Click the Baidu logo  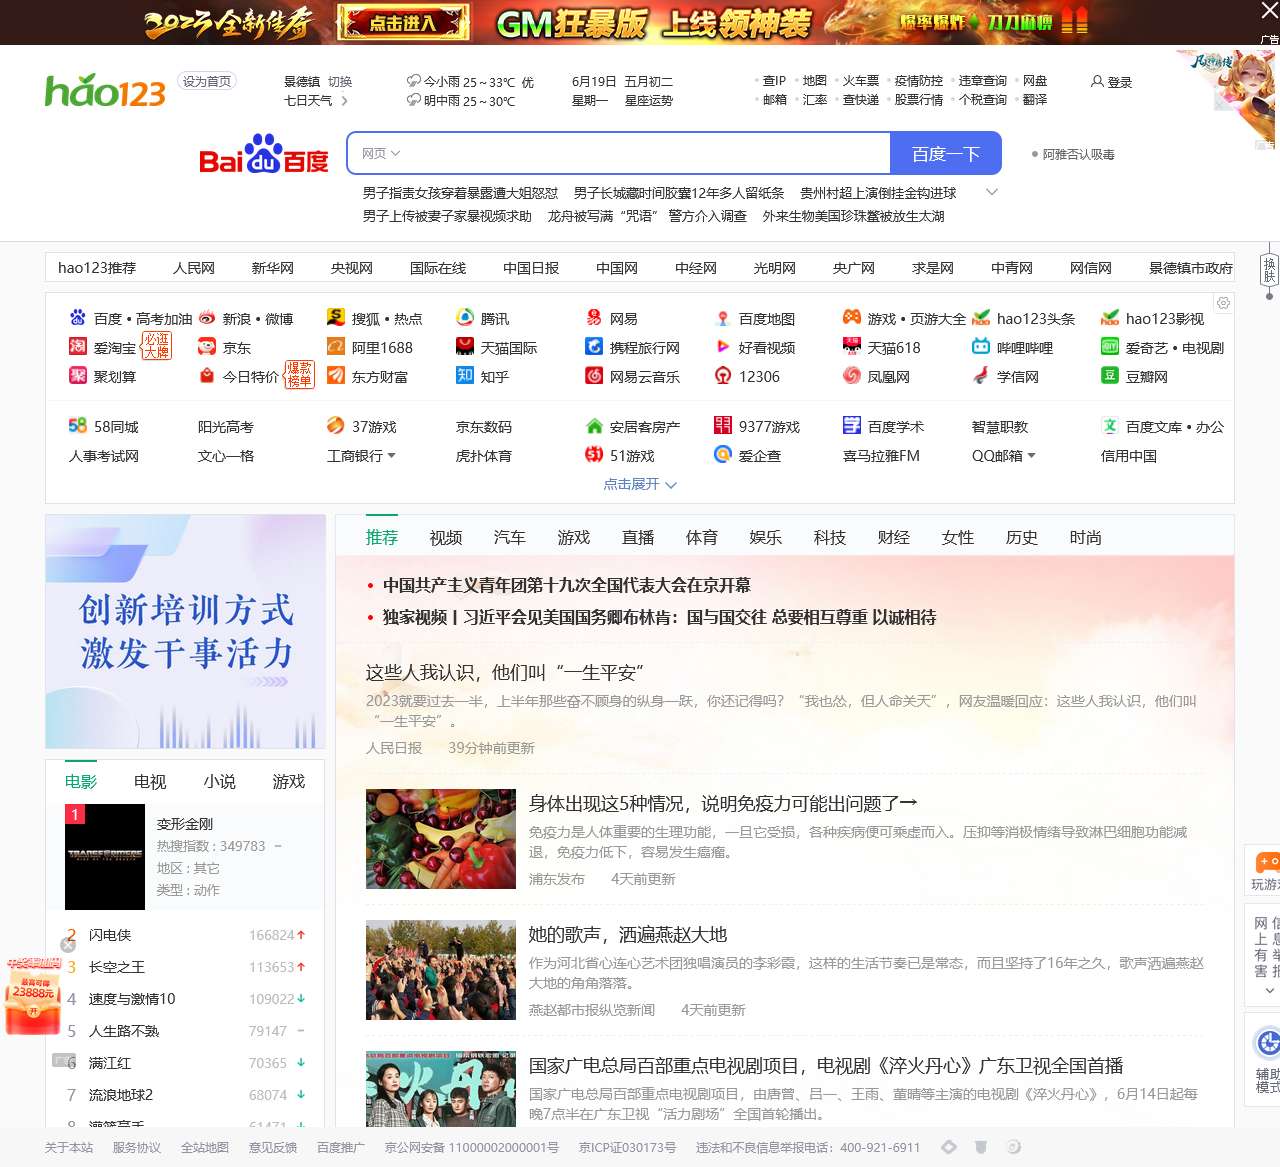pyautogui.click(x=264, y=154)
